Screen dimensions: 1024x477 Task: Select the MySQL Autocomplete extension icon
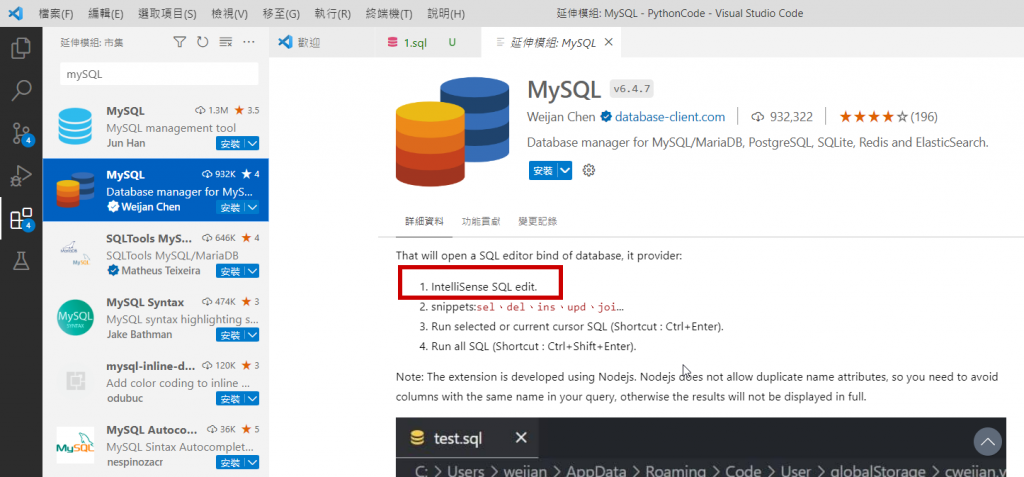75,445
